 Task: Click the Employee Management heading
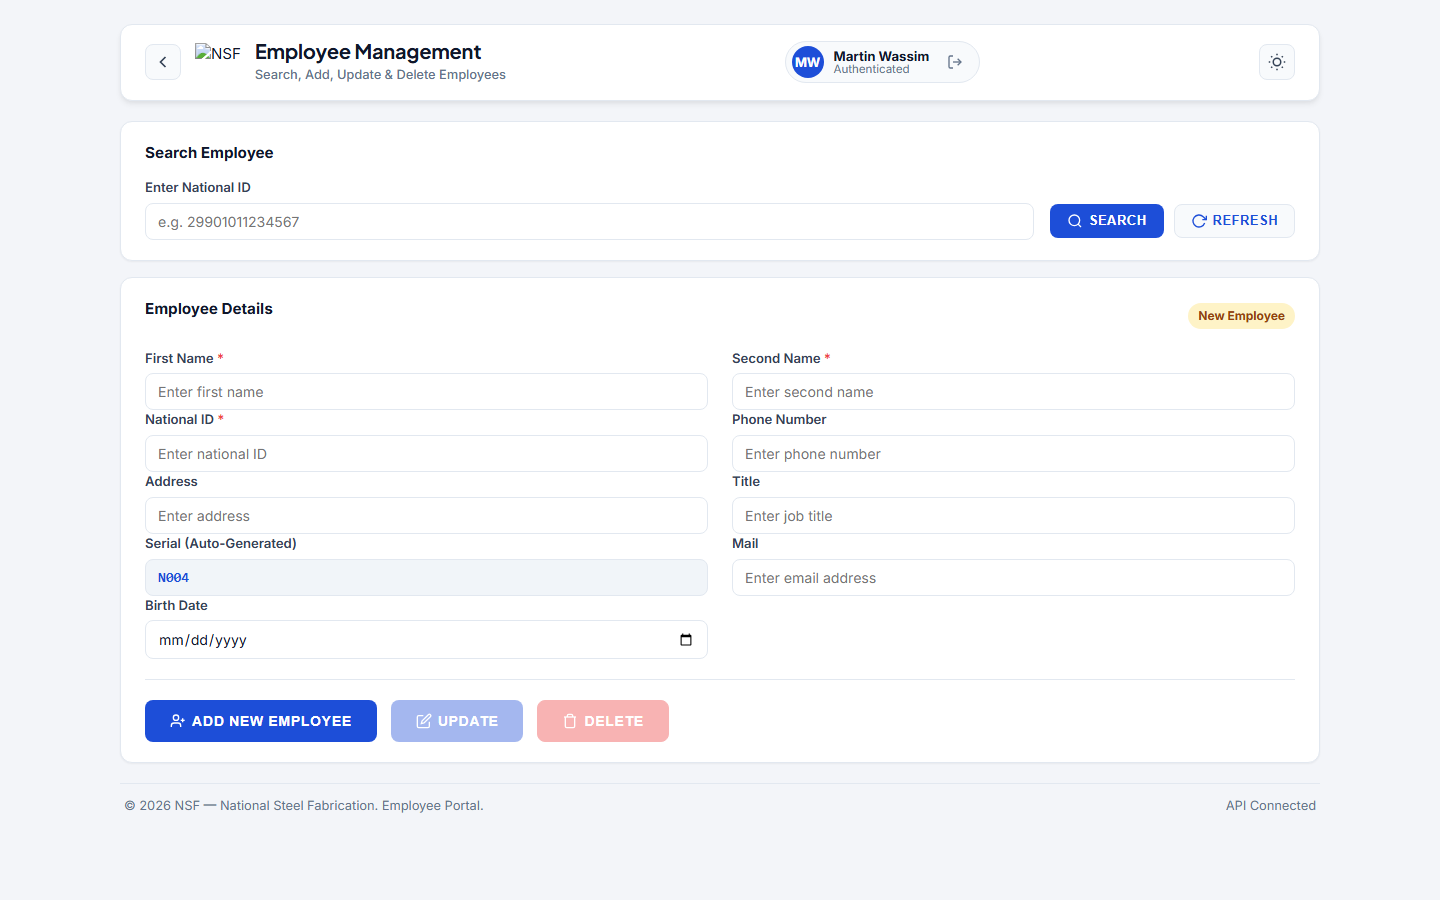tap(368, 52)
